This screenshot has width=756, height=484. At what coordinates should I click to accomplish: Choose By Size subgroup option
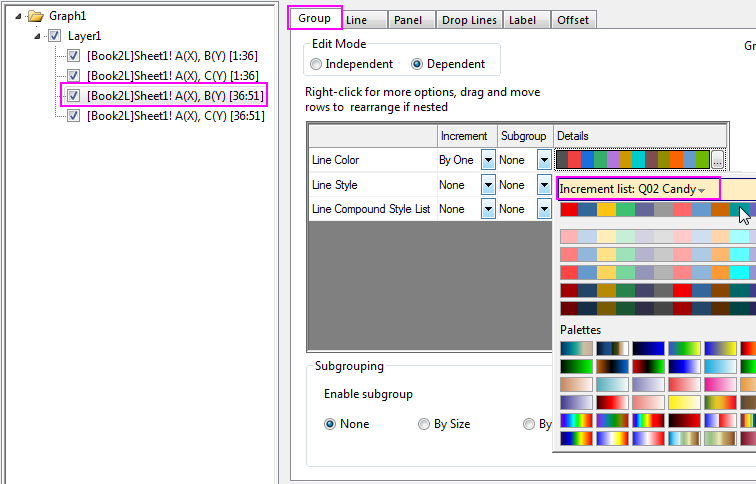tap(425, 424)
